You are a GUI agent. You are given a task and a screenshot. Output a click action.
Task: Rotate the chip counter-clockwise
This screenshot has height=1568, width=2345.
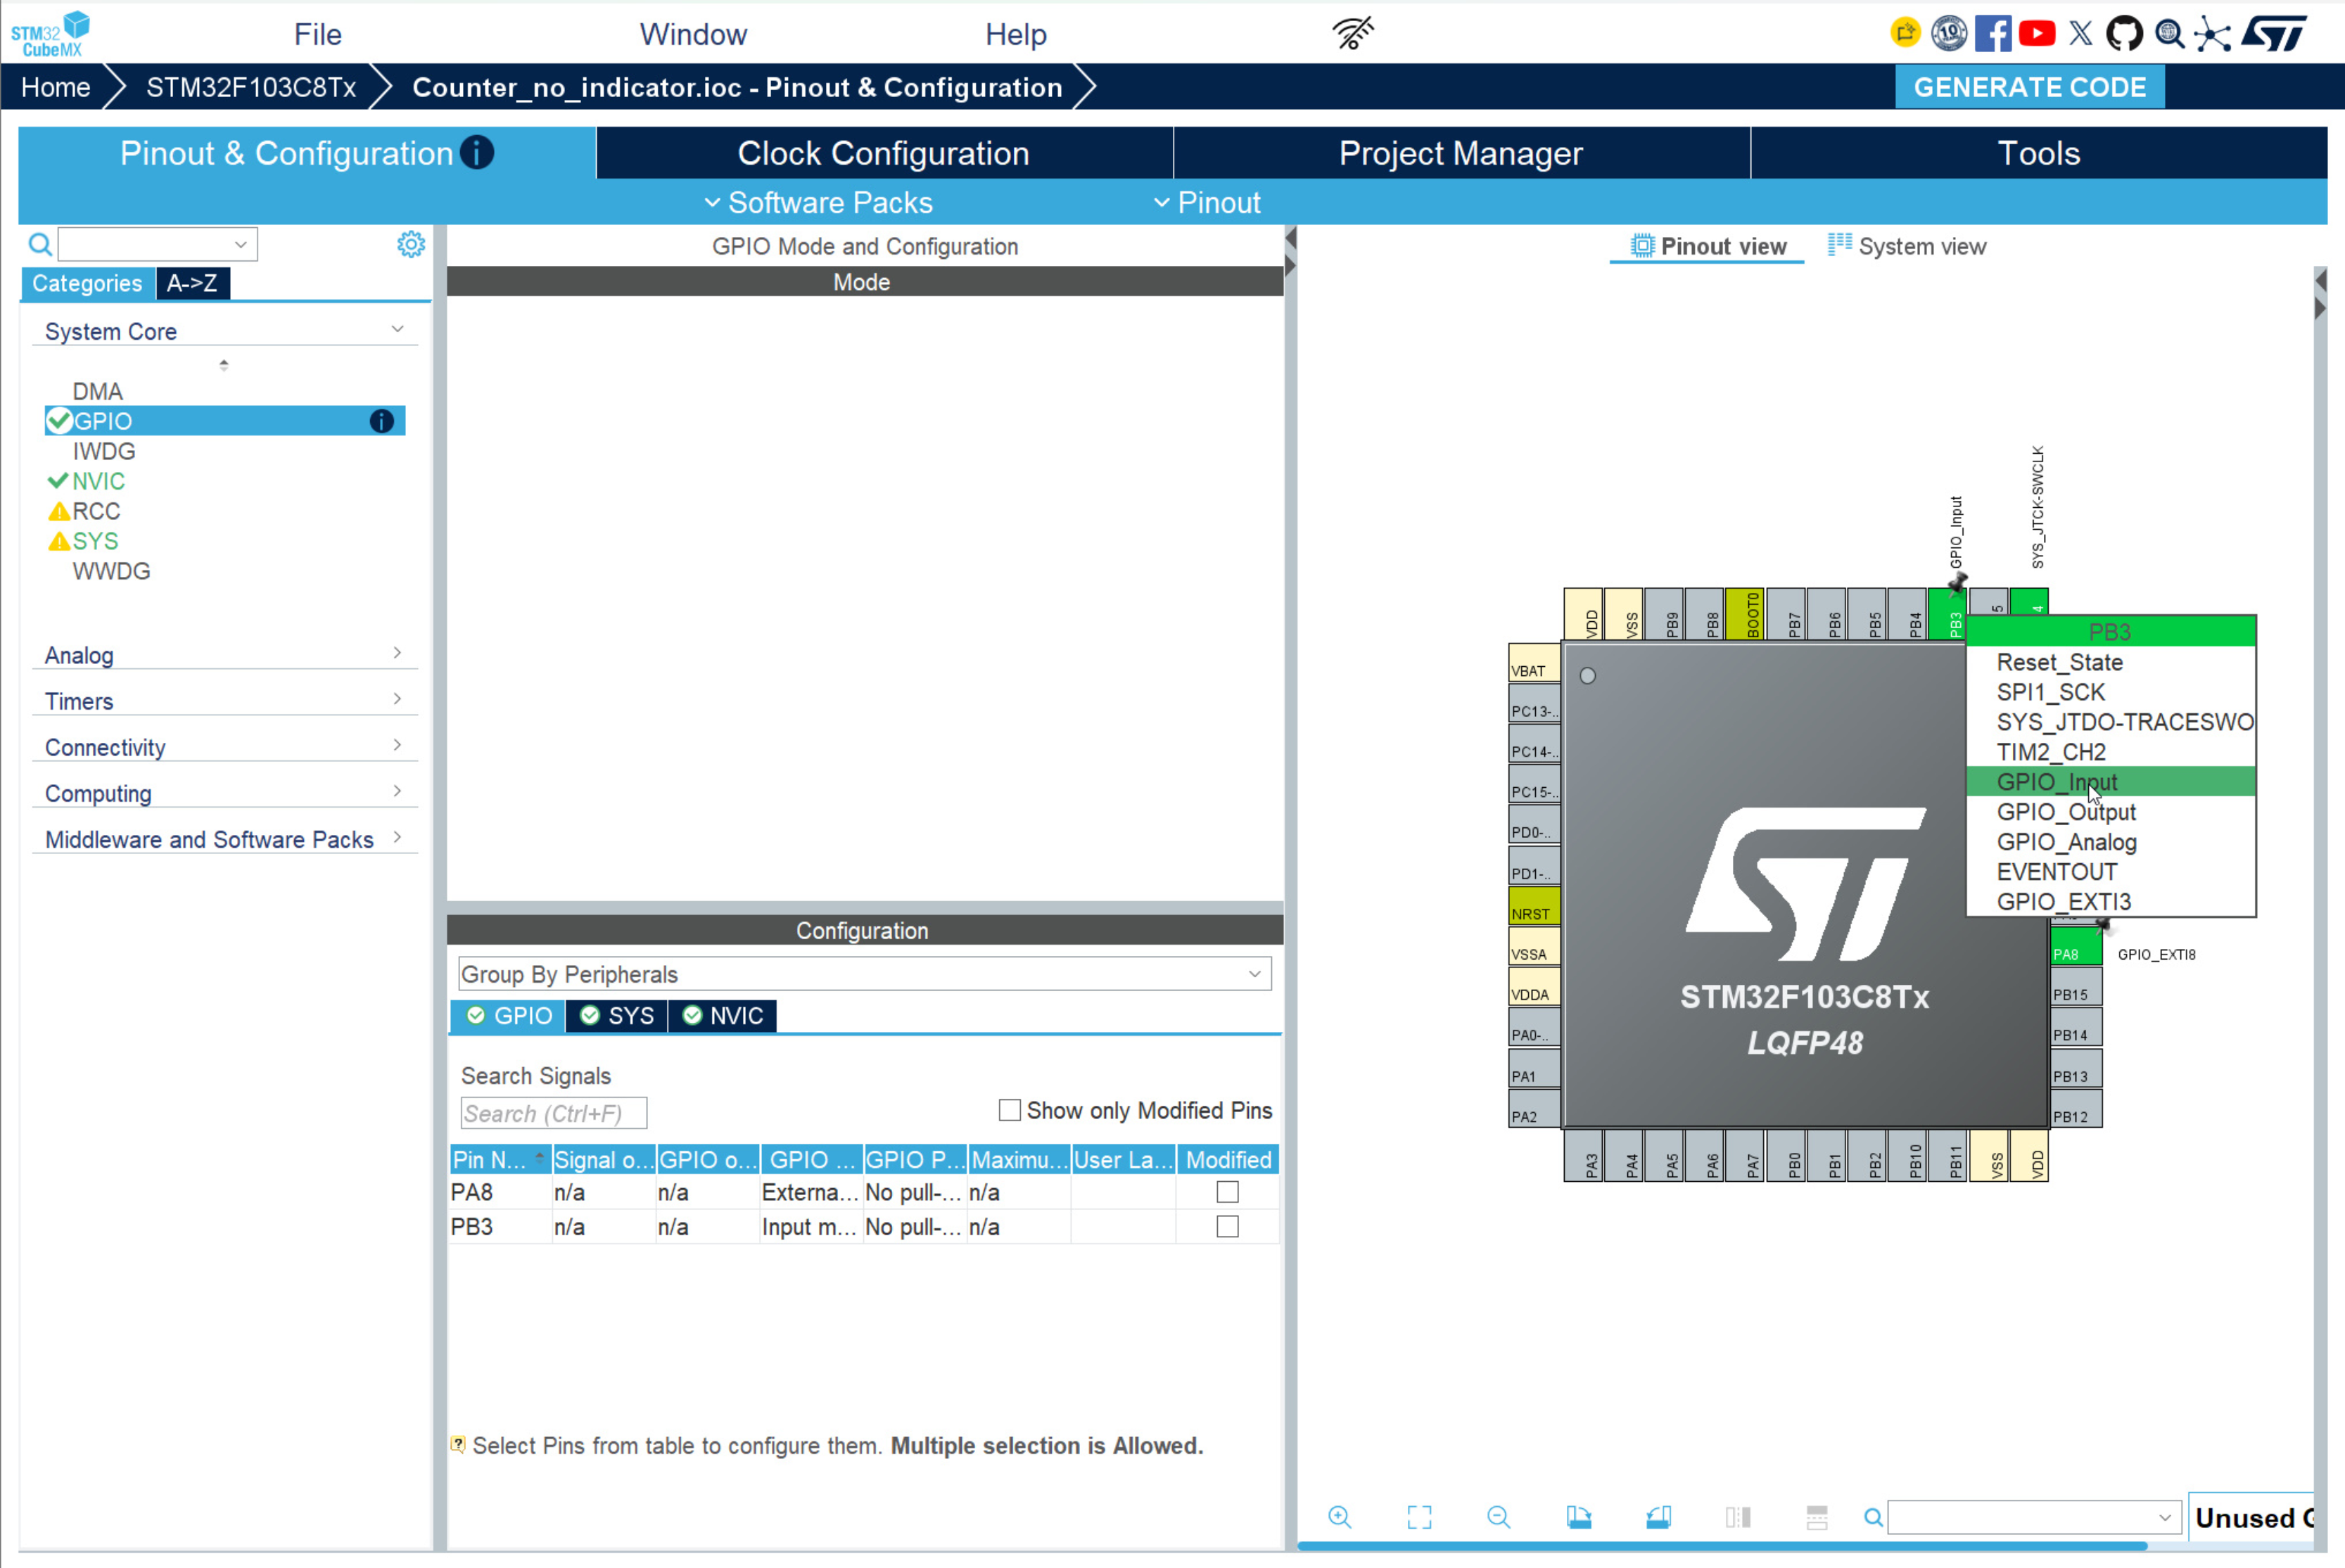[x=1658, y=1517]
